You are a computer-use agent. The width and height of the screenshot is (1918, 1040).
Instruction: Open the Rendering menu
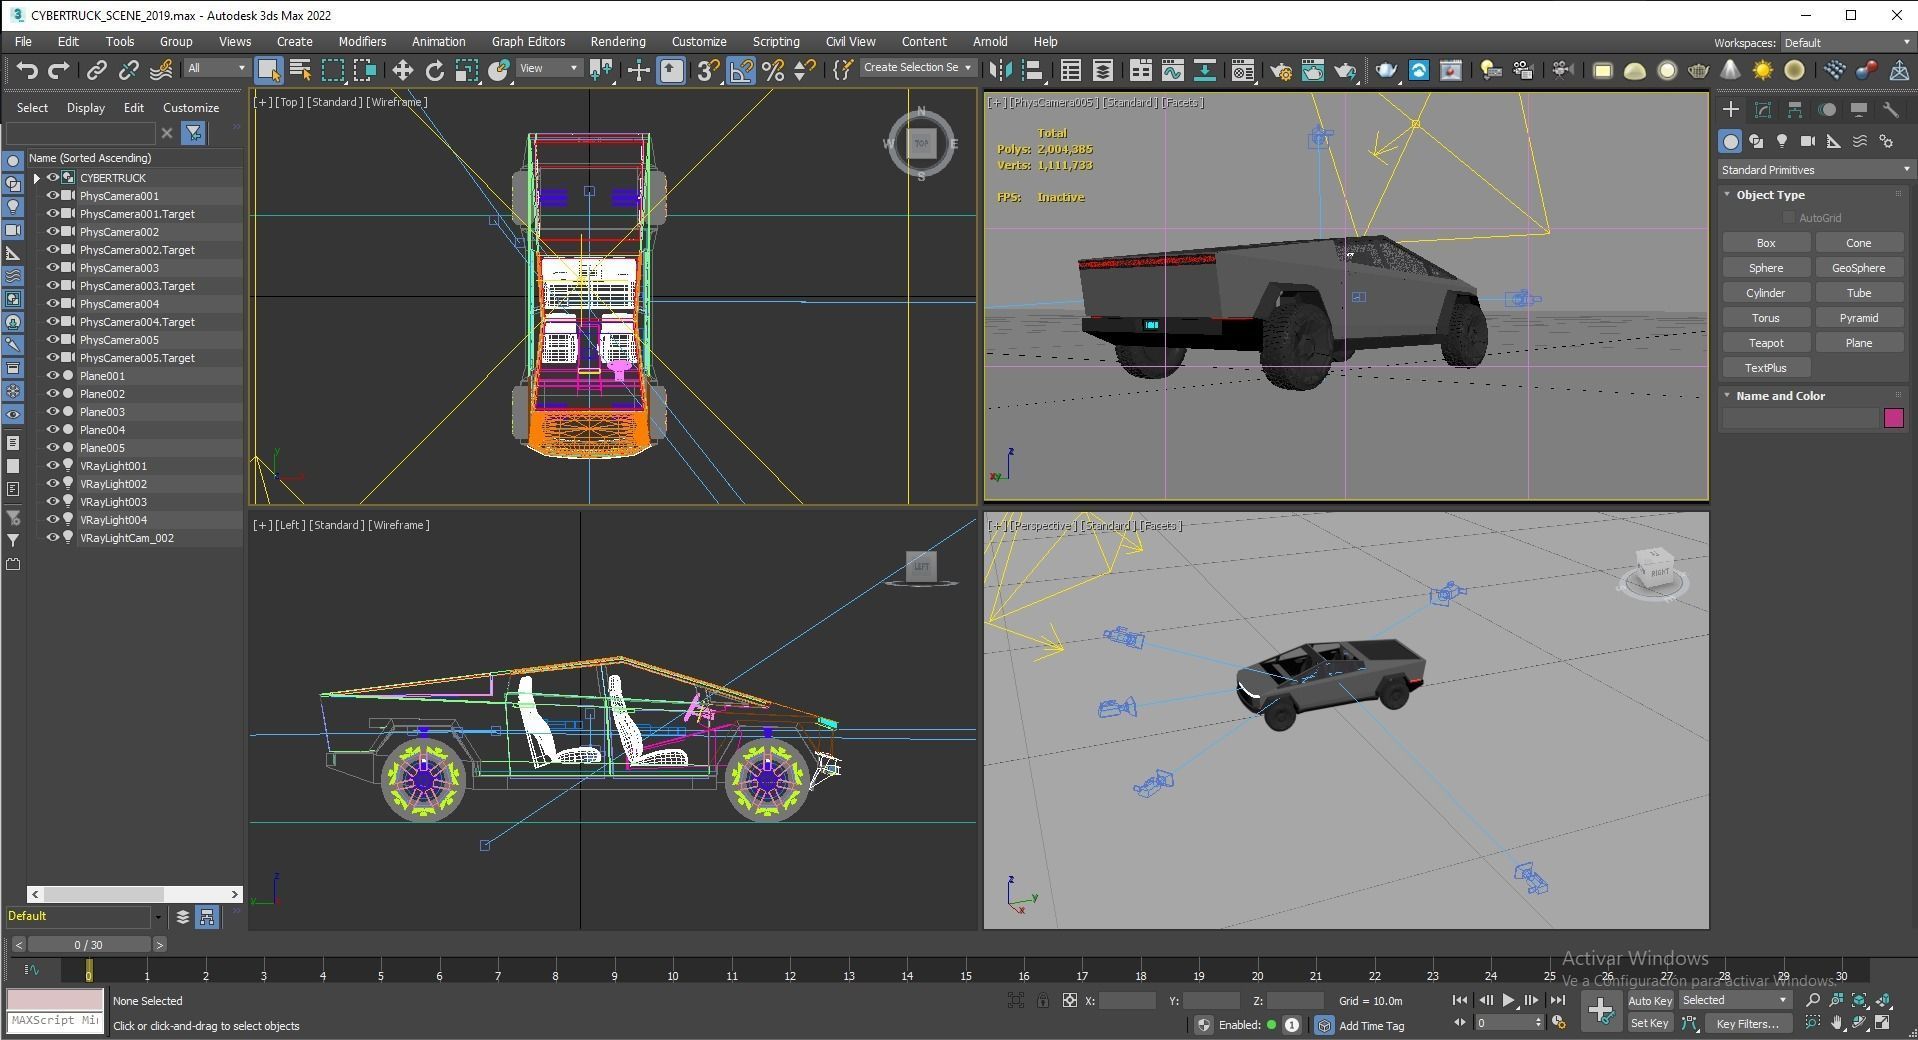[618, 42]
